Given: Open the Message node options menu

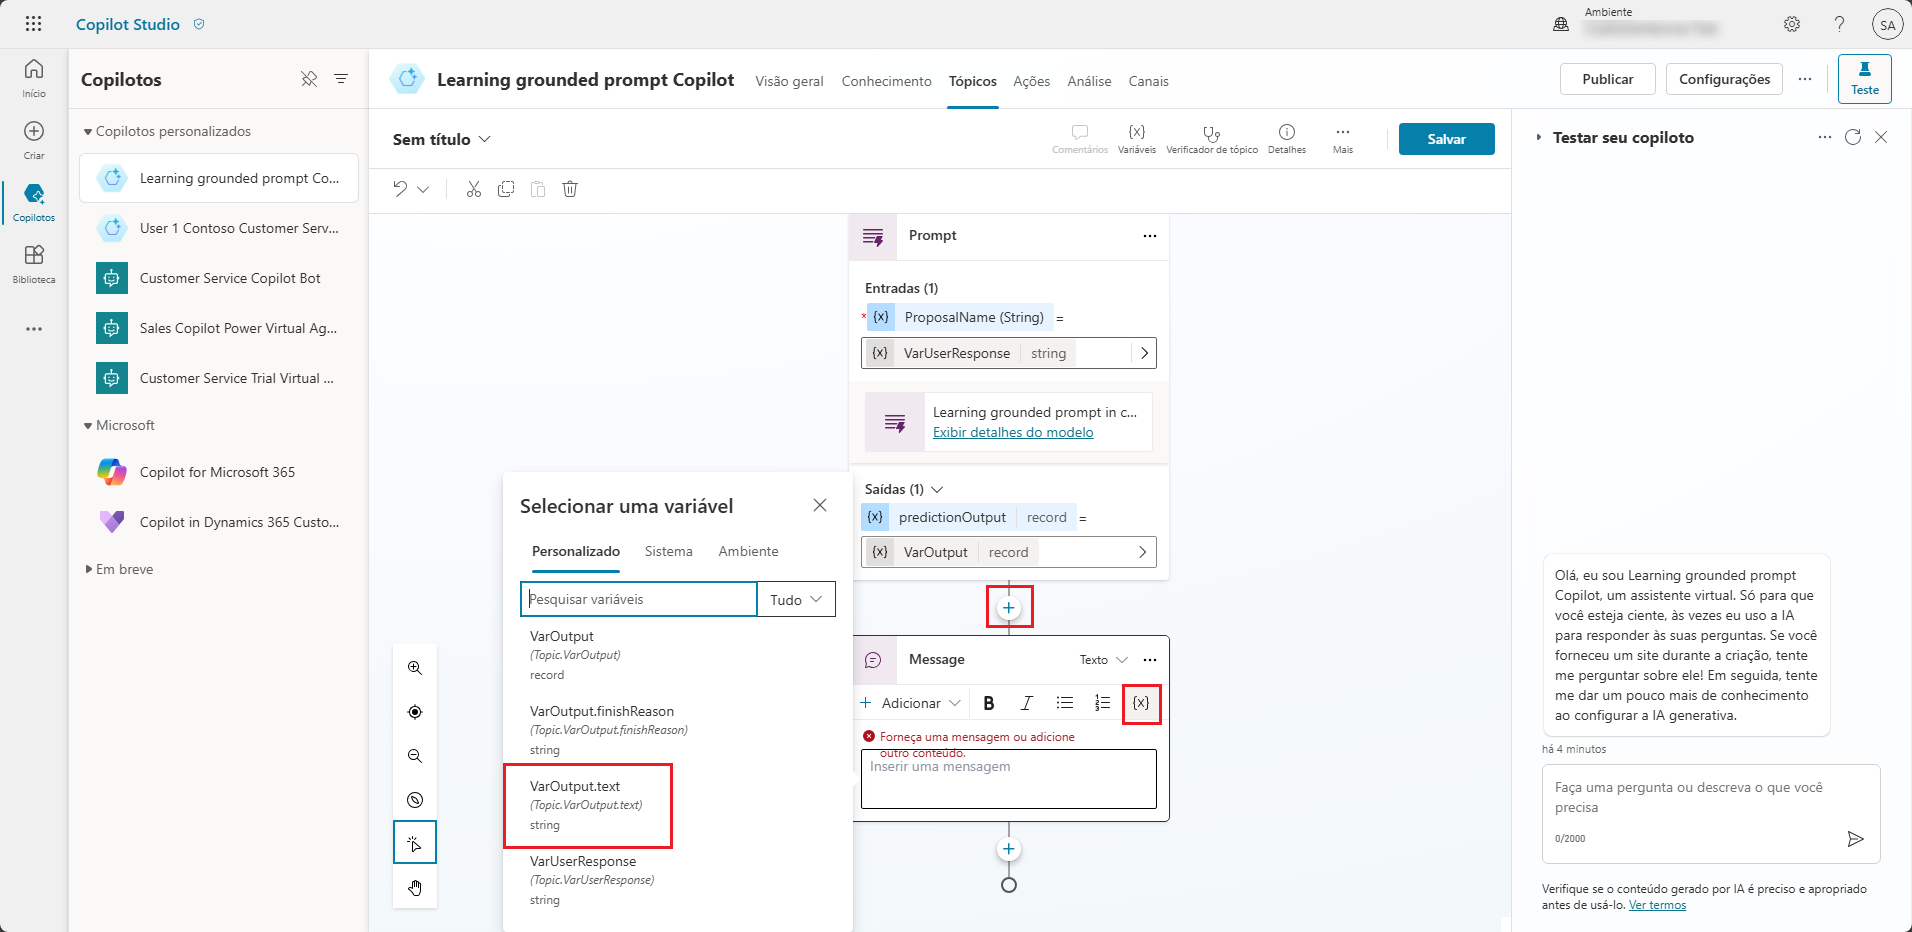Looking at the screenshot, I should click(1150, 660).
